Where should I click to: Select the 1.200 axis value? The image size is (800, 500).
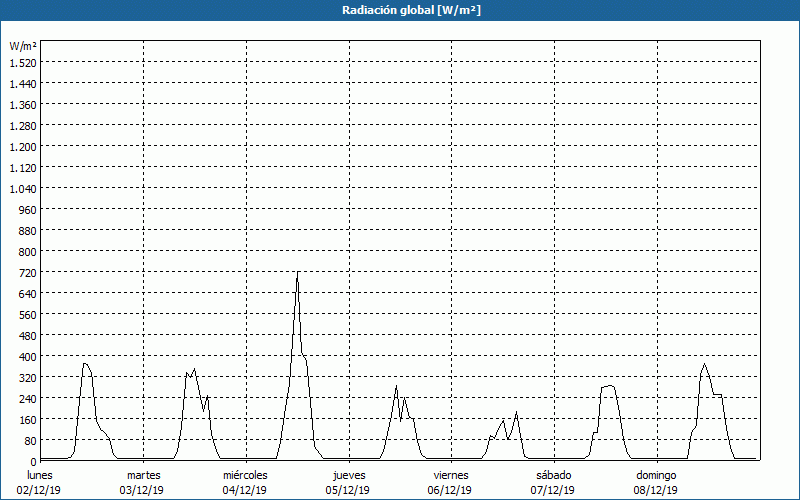click(x=23, y=146)
